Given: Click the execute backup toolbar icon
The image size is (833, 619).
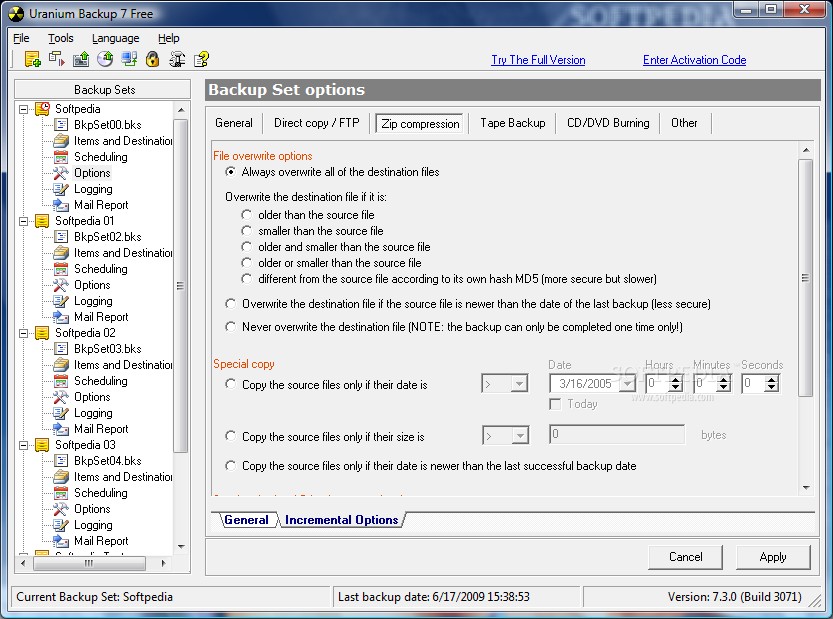Looking at the screenshot, I should pyautogui.click(x=57, y=59).
